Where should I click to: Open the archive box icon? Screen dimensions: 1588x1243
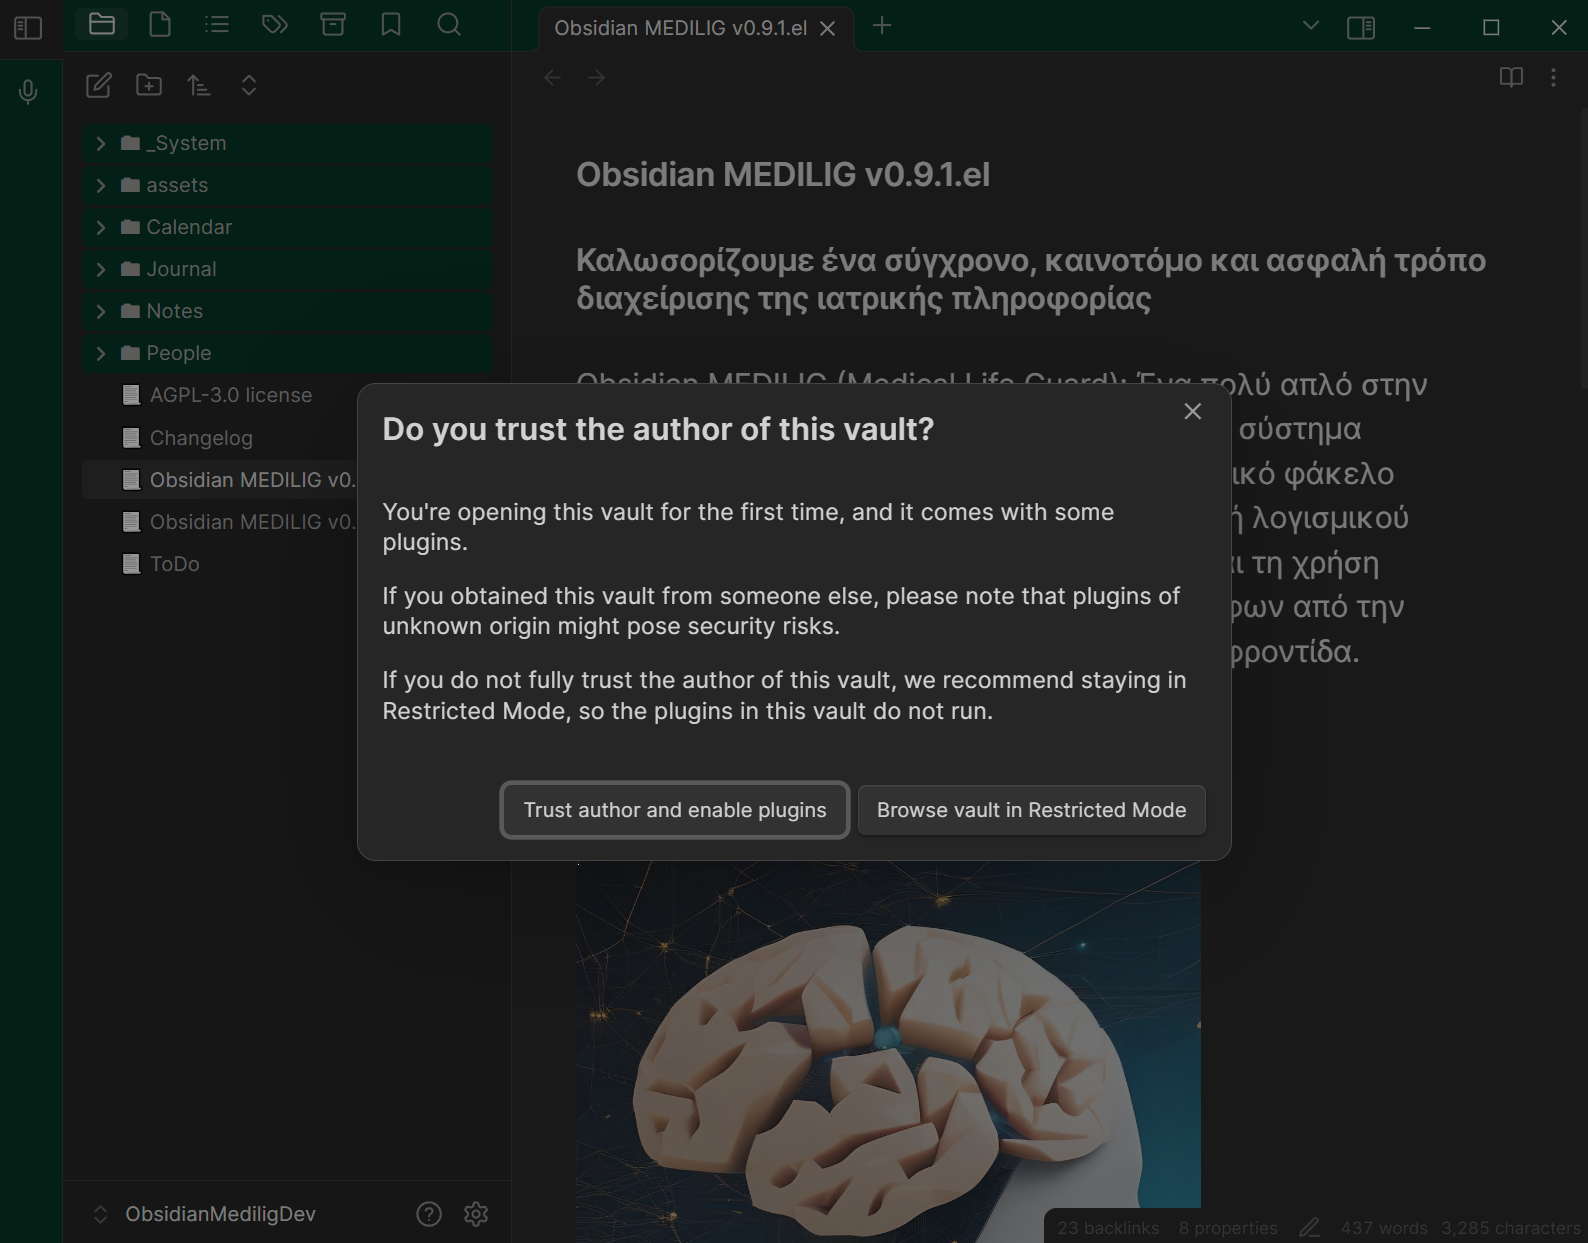(333, 24)
